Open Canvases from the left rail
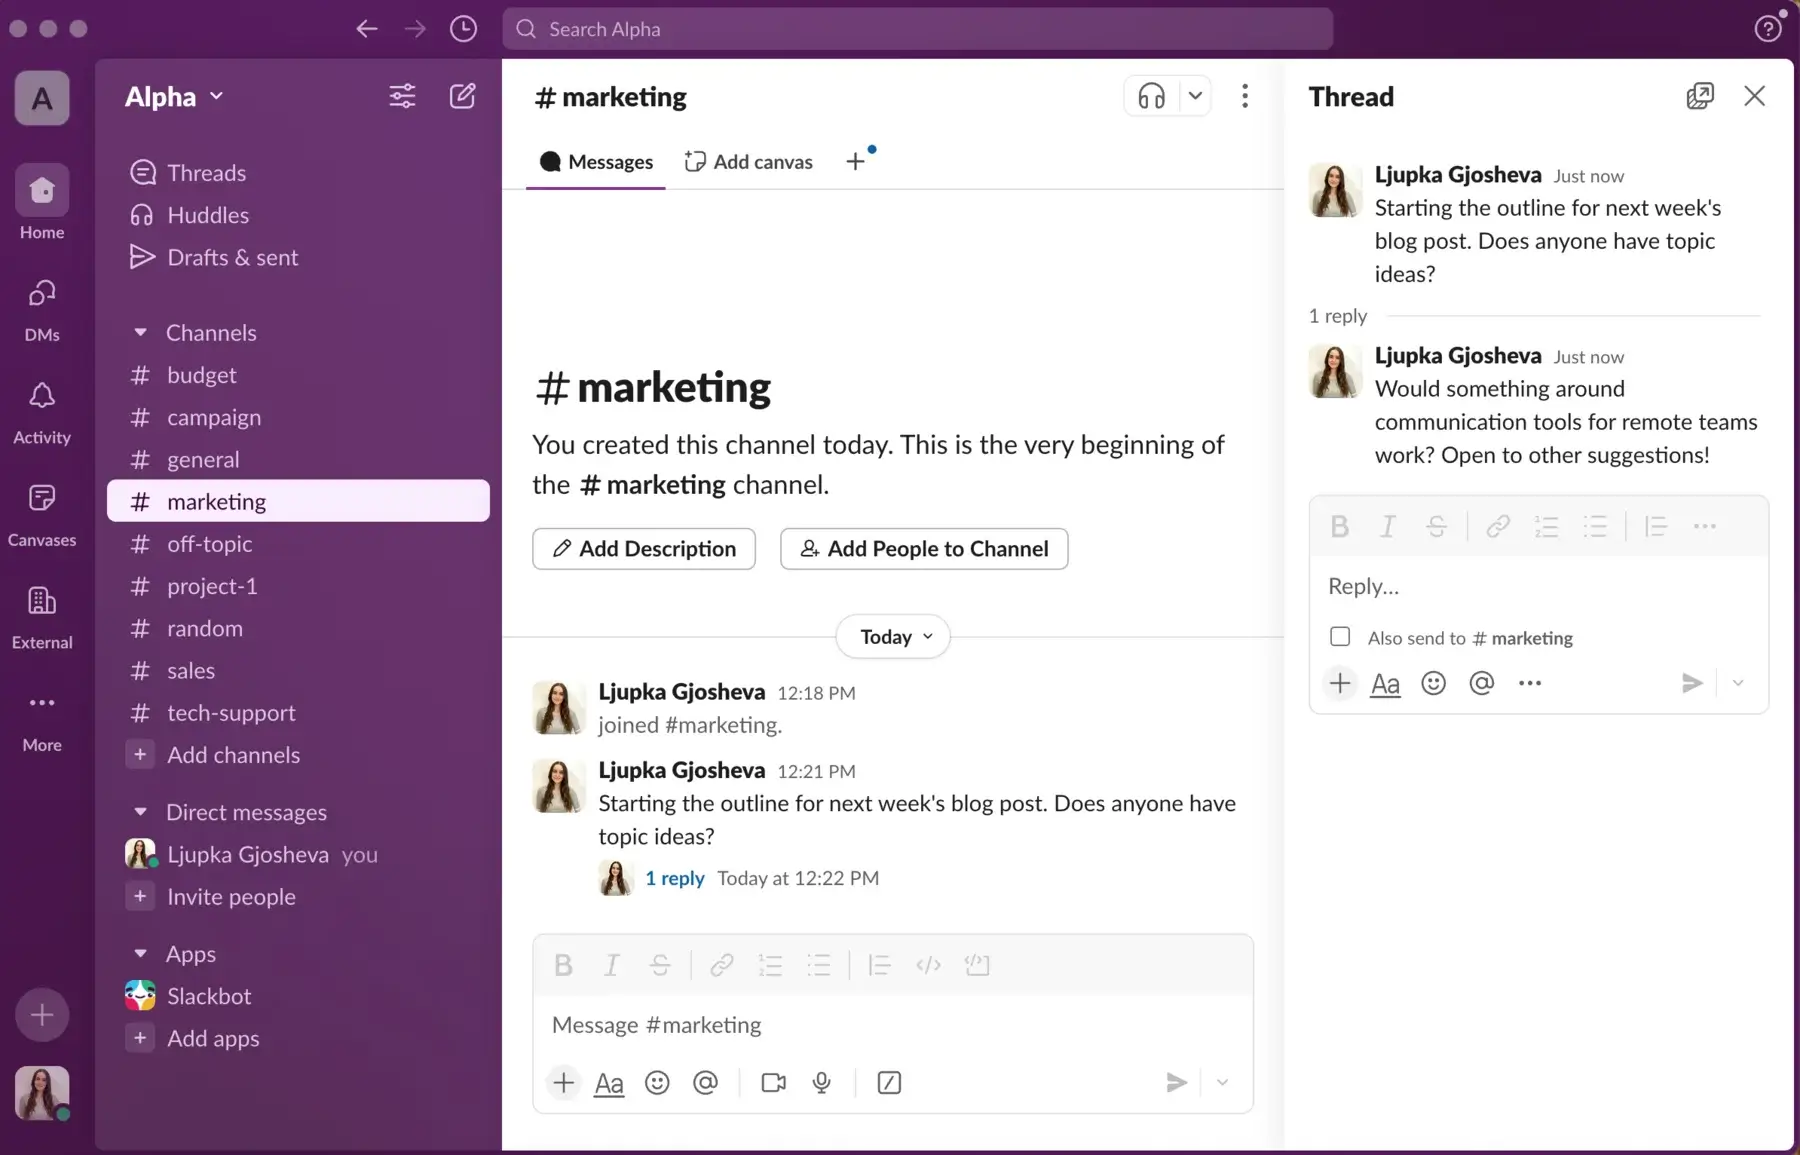Image resolution: width=1800 pixels, height=1155 pixels. pos(42,514)
